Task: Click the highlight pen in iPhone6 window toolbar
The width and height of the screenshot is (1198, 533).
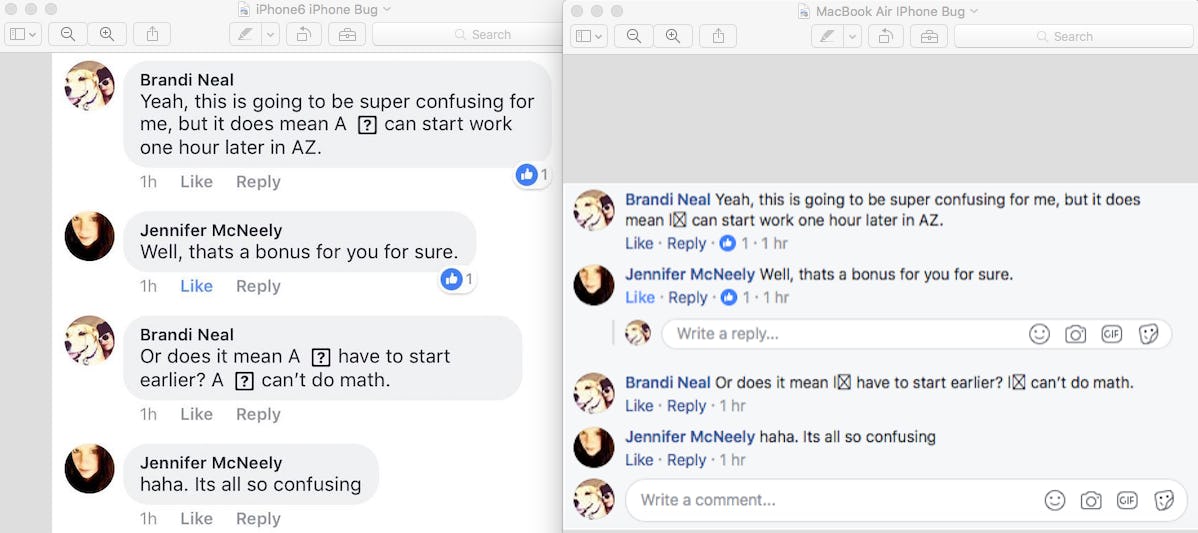Action: tap(244, 34)
